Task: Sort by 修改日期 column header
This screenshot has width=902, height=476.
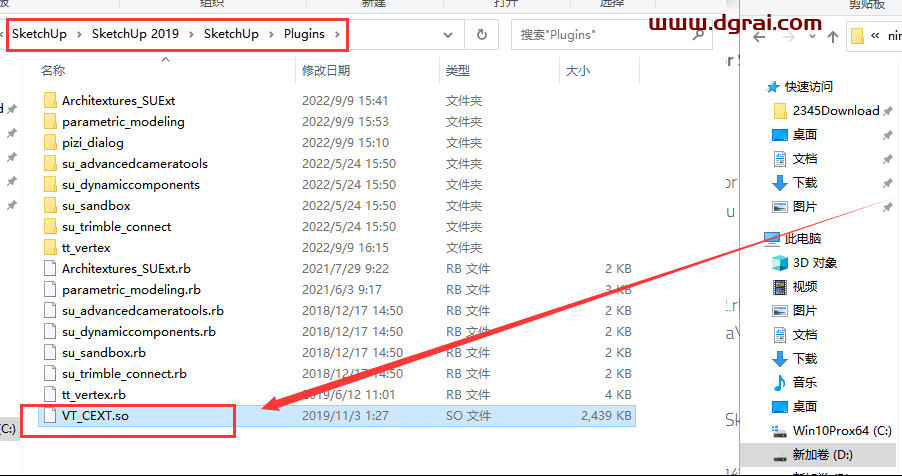Action: click(x=326, y=70)
